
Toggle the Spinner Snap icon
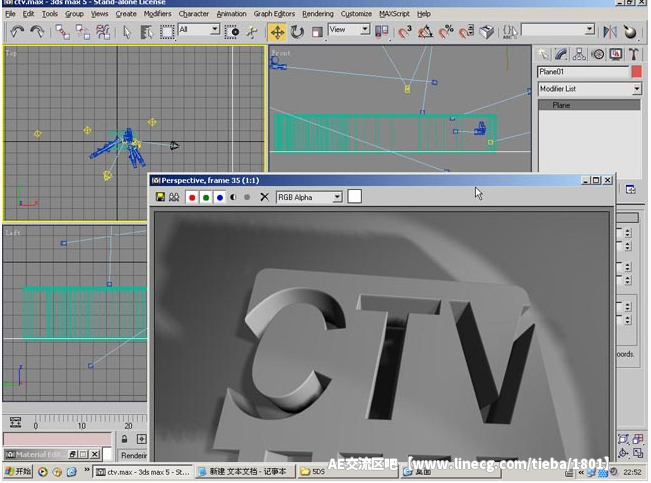(466, 32)
